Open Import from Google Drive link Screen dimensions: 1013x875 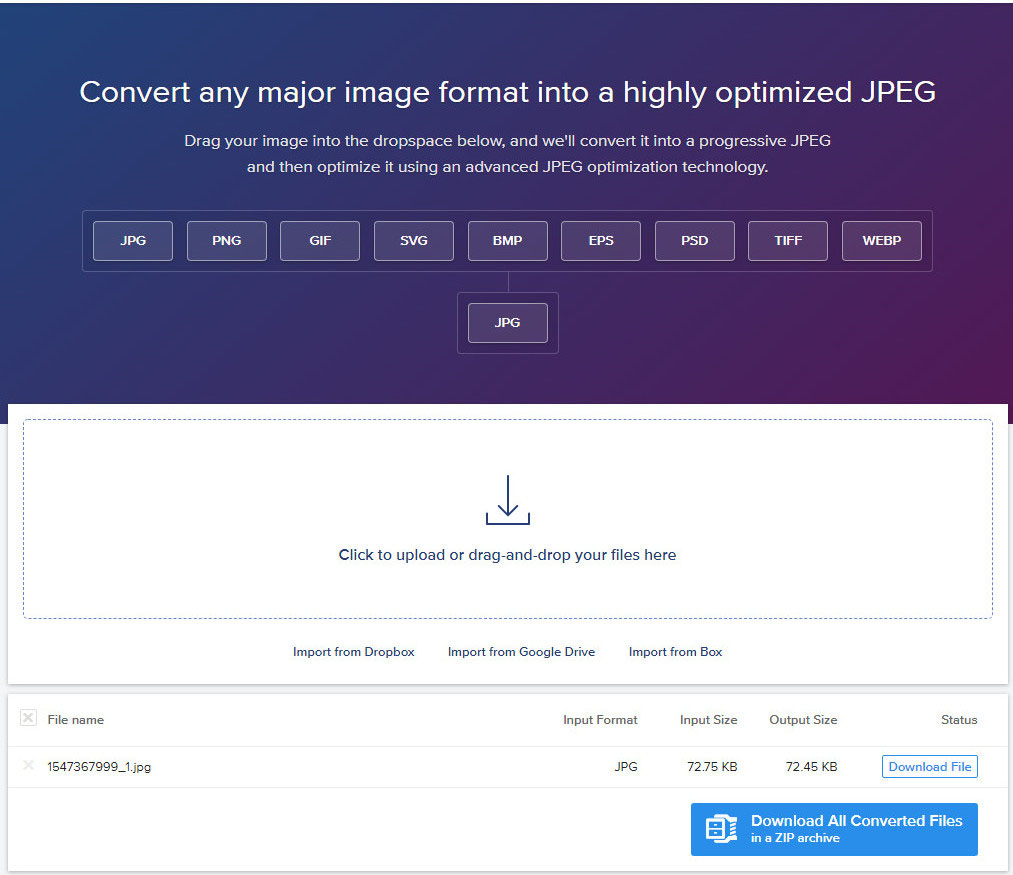(x=521, y=652)
